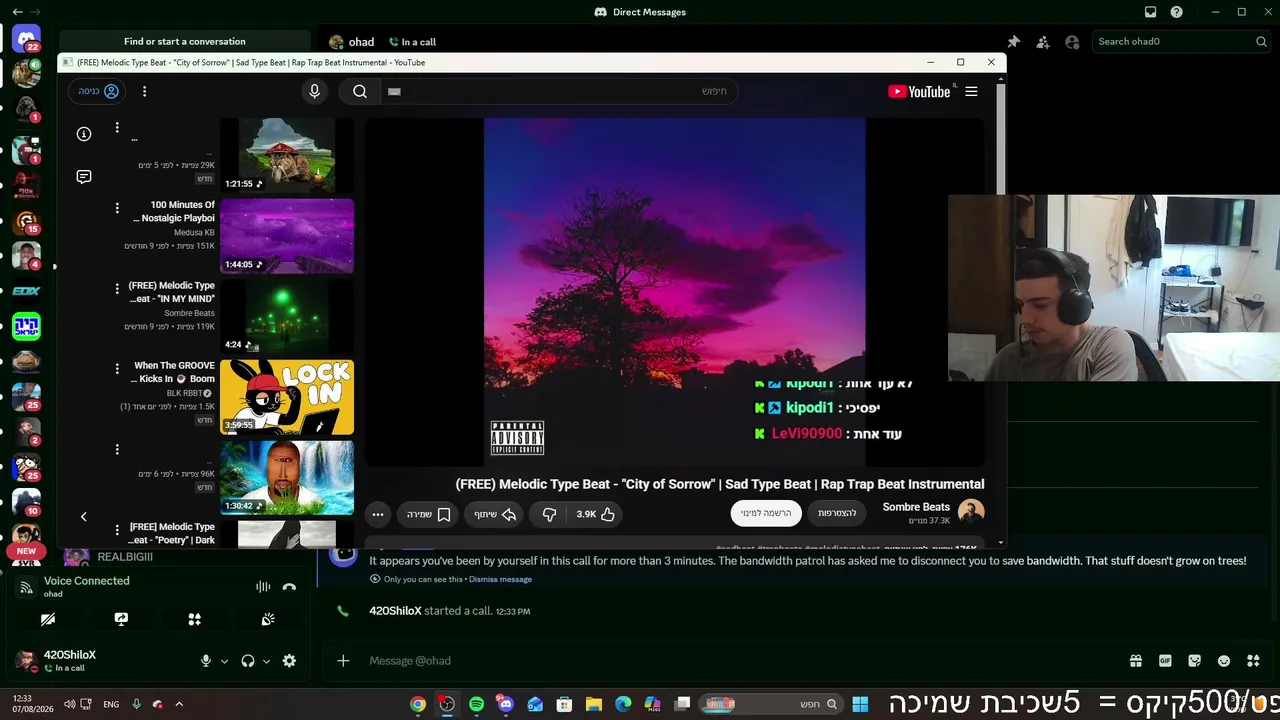The image size is (1280, 720).
Task: Dismiss the bandwidth patrol message
Action: (500, 579)
